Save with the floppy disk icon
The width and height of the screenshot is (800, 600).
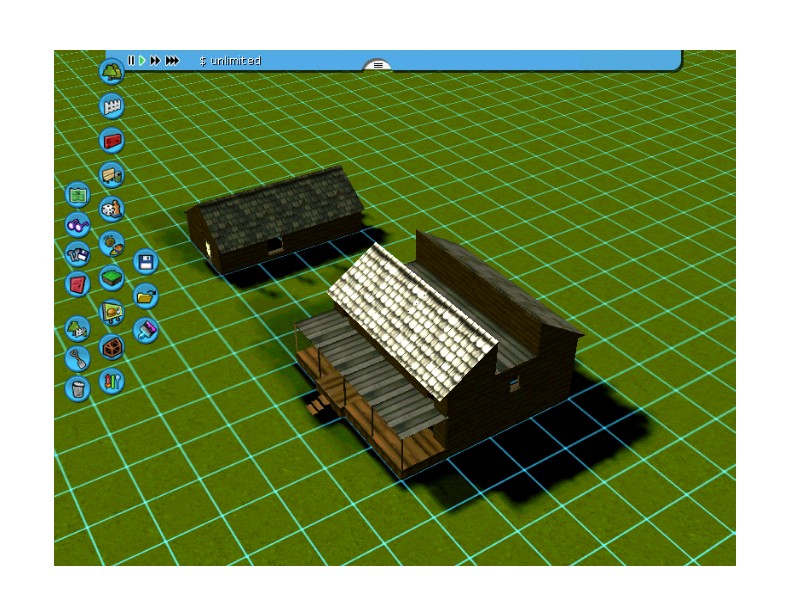pyautogui.click(x=146, y=262)
